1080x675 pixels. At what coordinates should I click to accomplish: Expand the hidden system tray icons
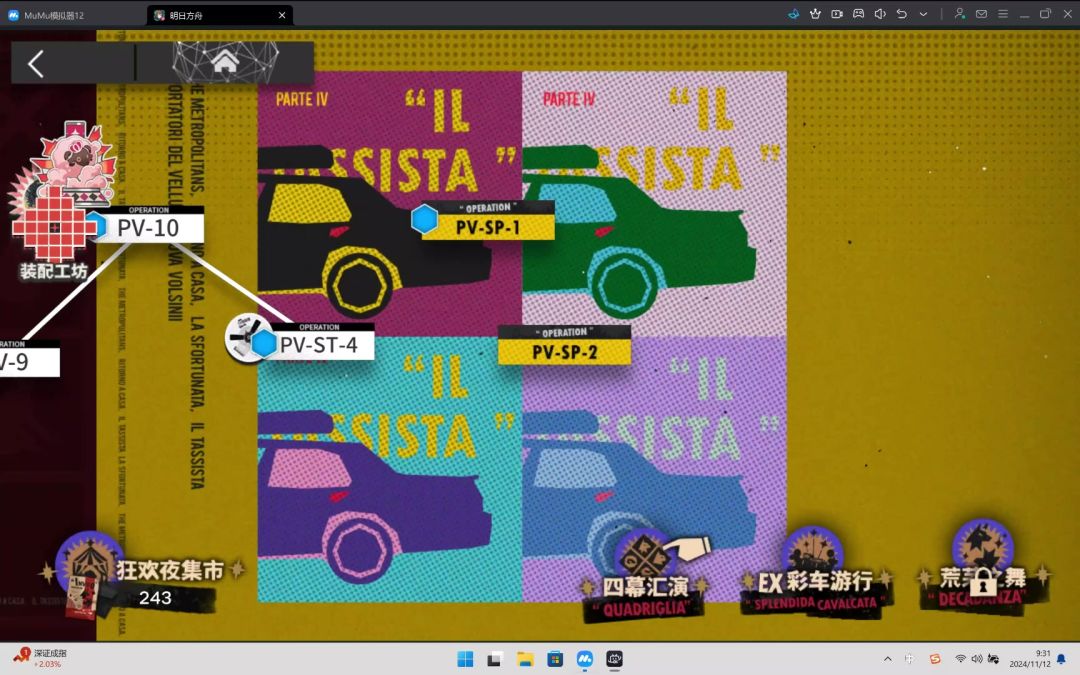pyautogui.click(x=887, y=659)
